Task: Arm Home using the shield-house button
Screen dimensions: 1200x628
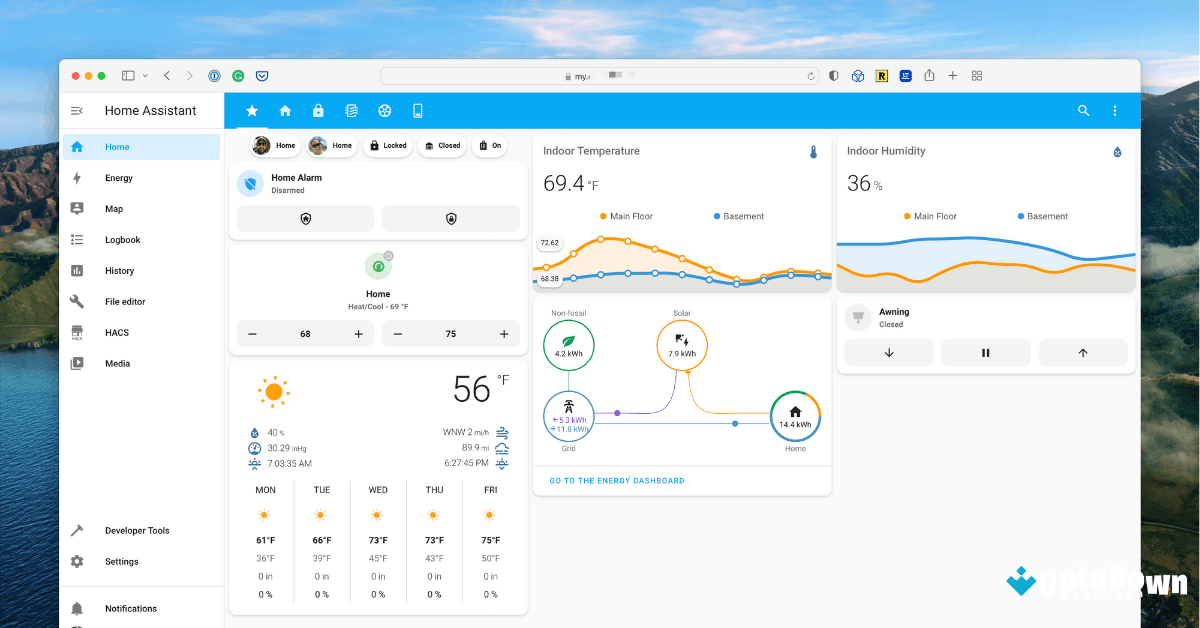Action: (x=305, y=218)
